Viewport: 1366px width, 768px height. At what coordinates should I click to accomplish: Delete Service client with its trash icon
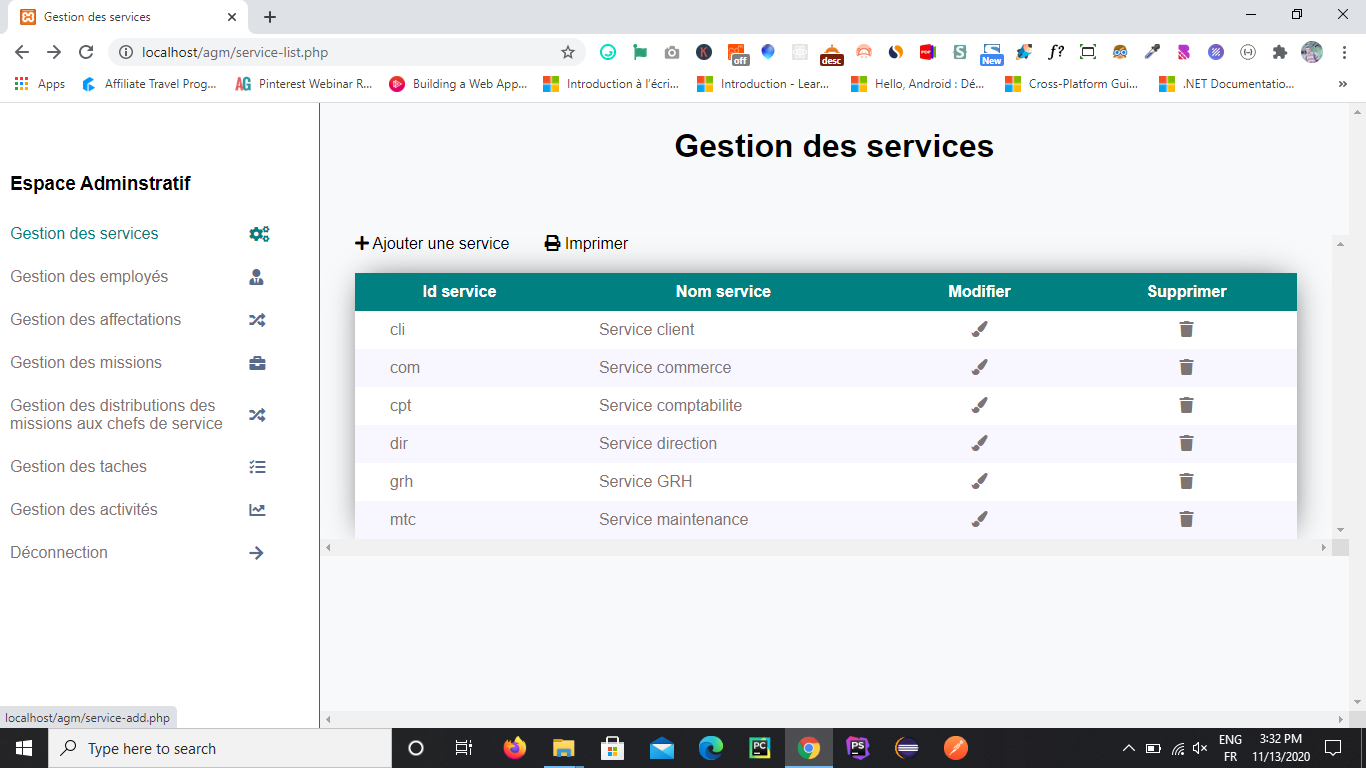point(1186,329)
